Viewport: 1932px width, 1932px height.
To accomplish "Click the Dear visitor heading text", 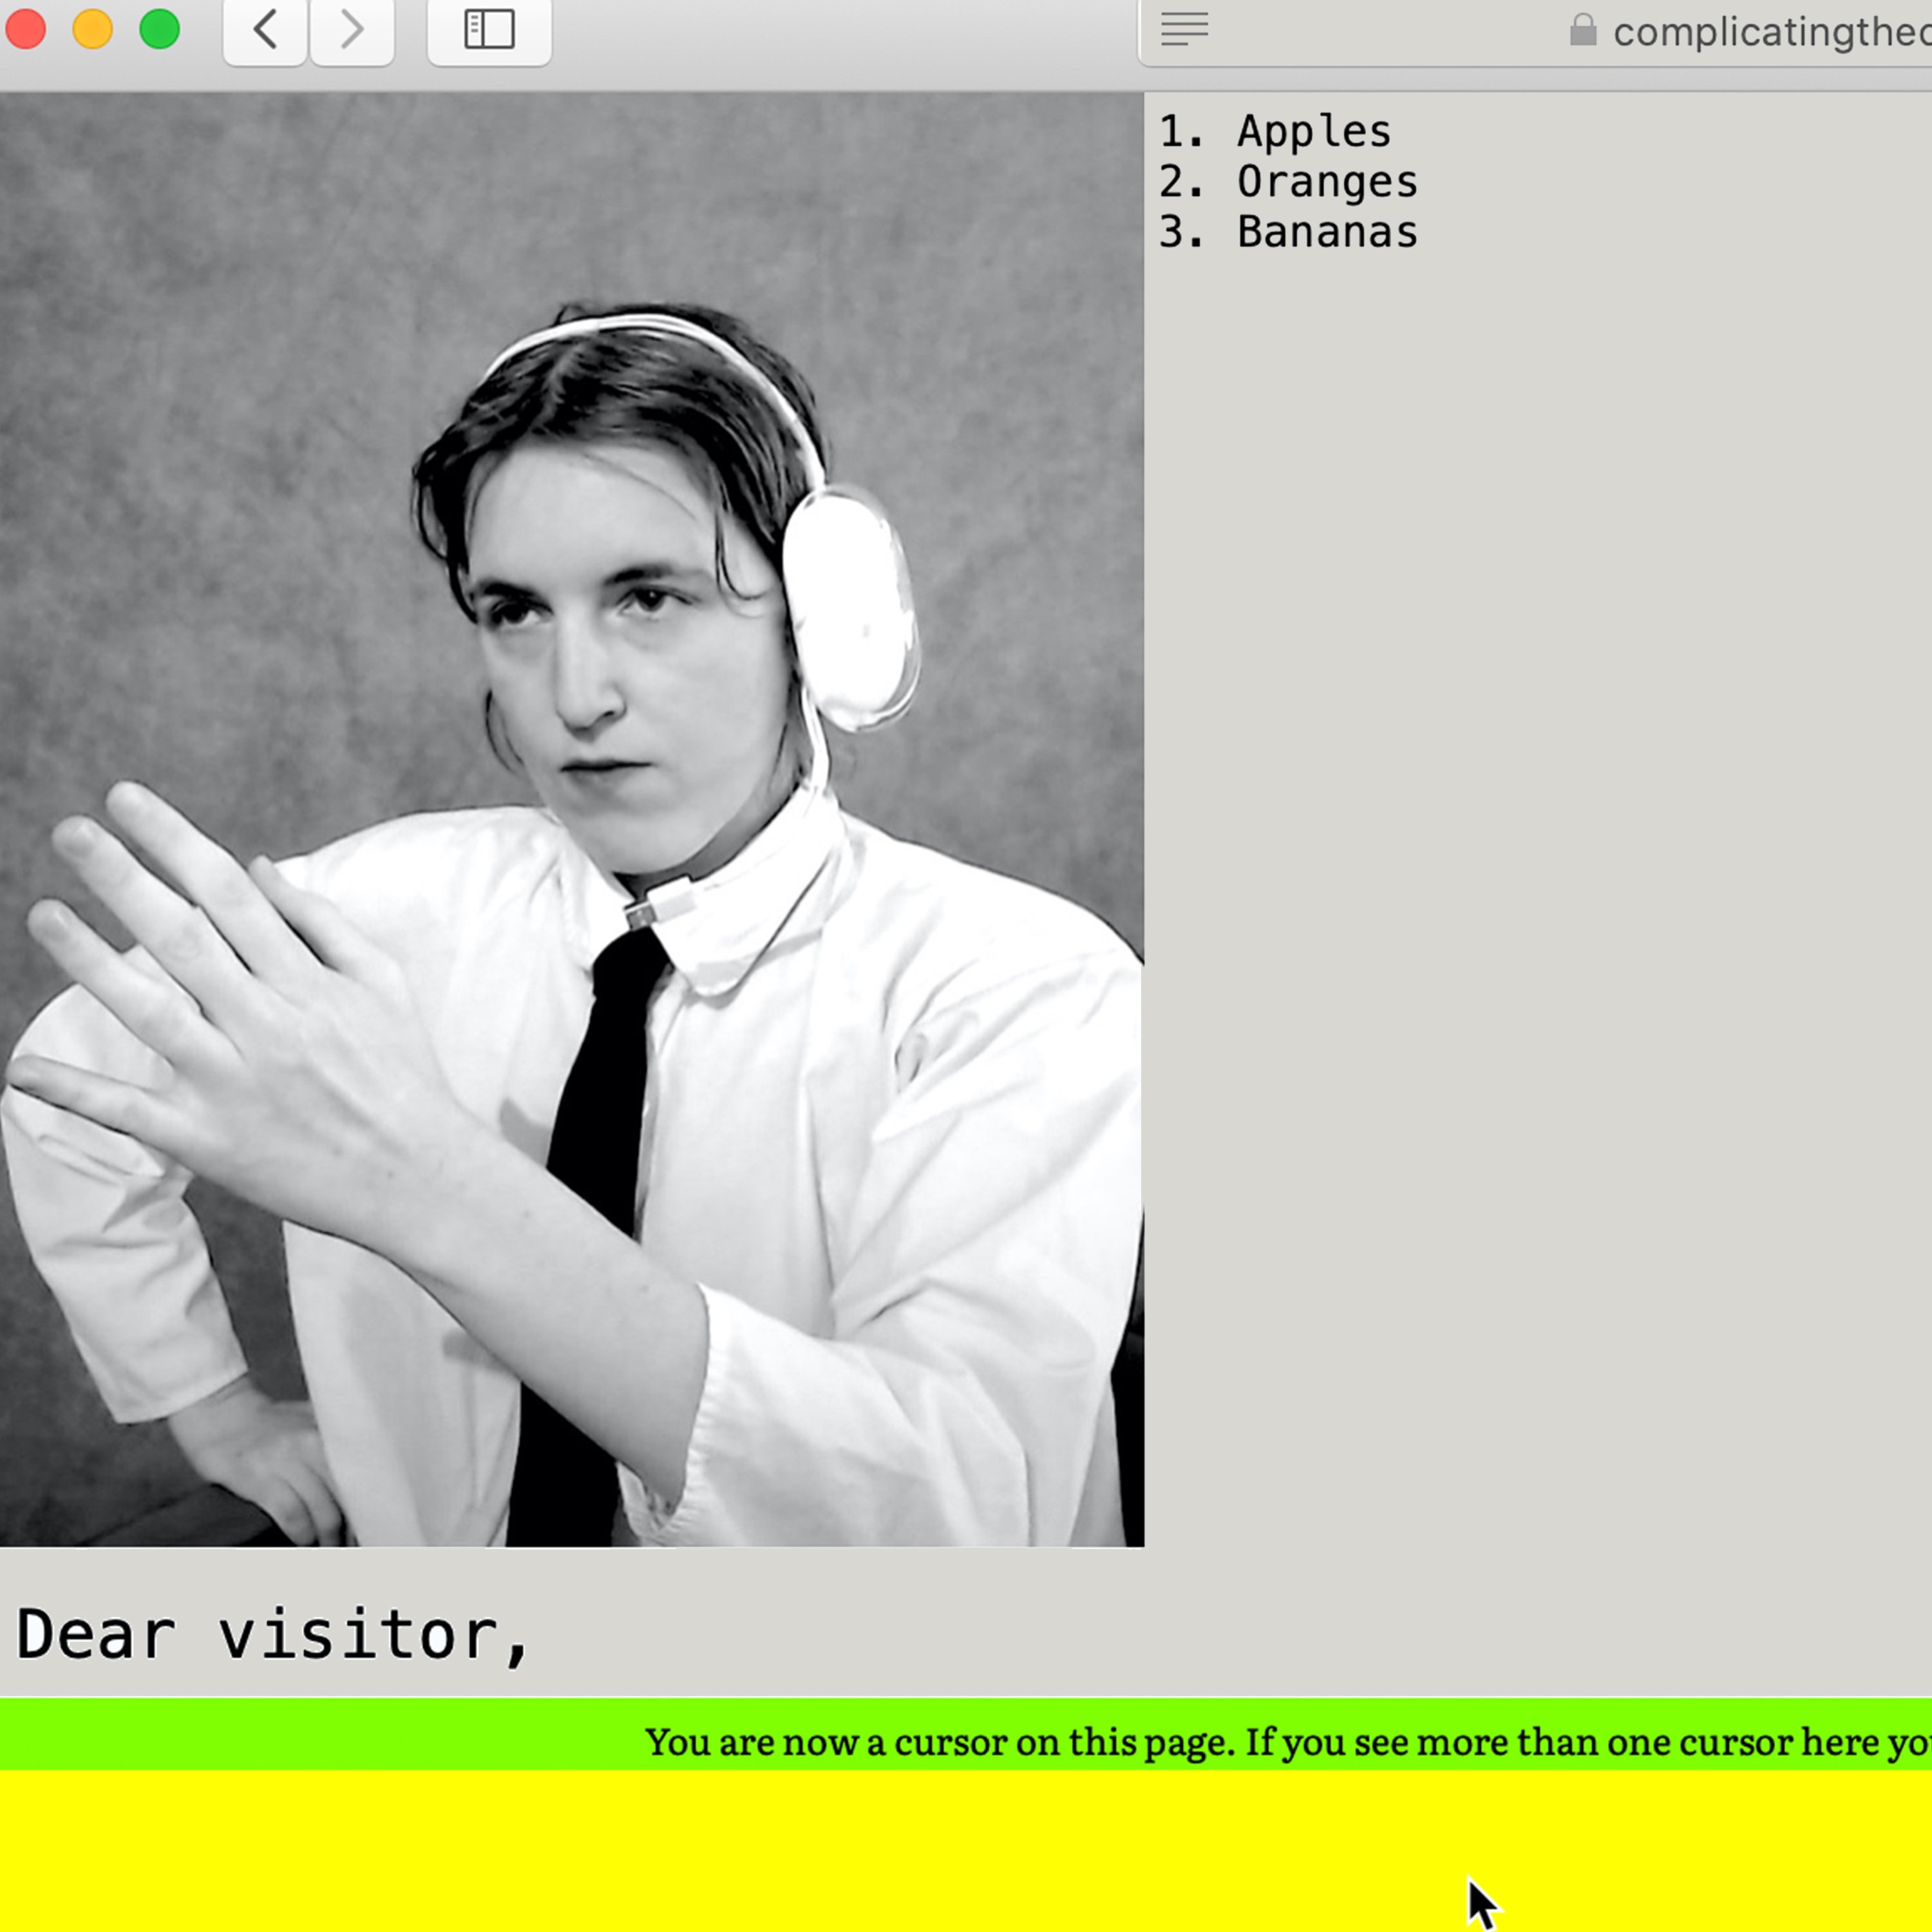I will [272, 1635].
